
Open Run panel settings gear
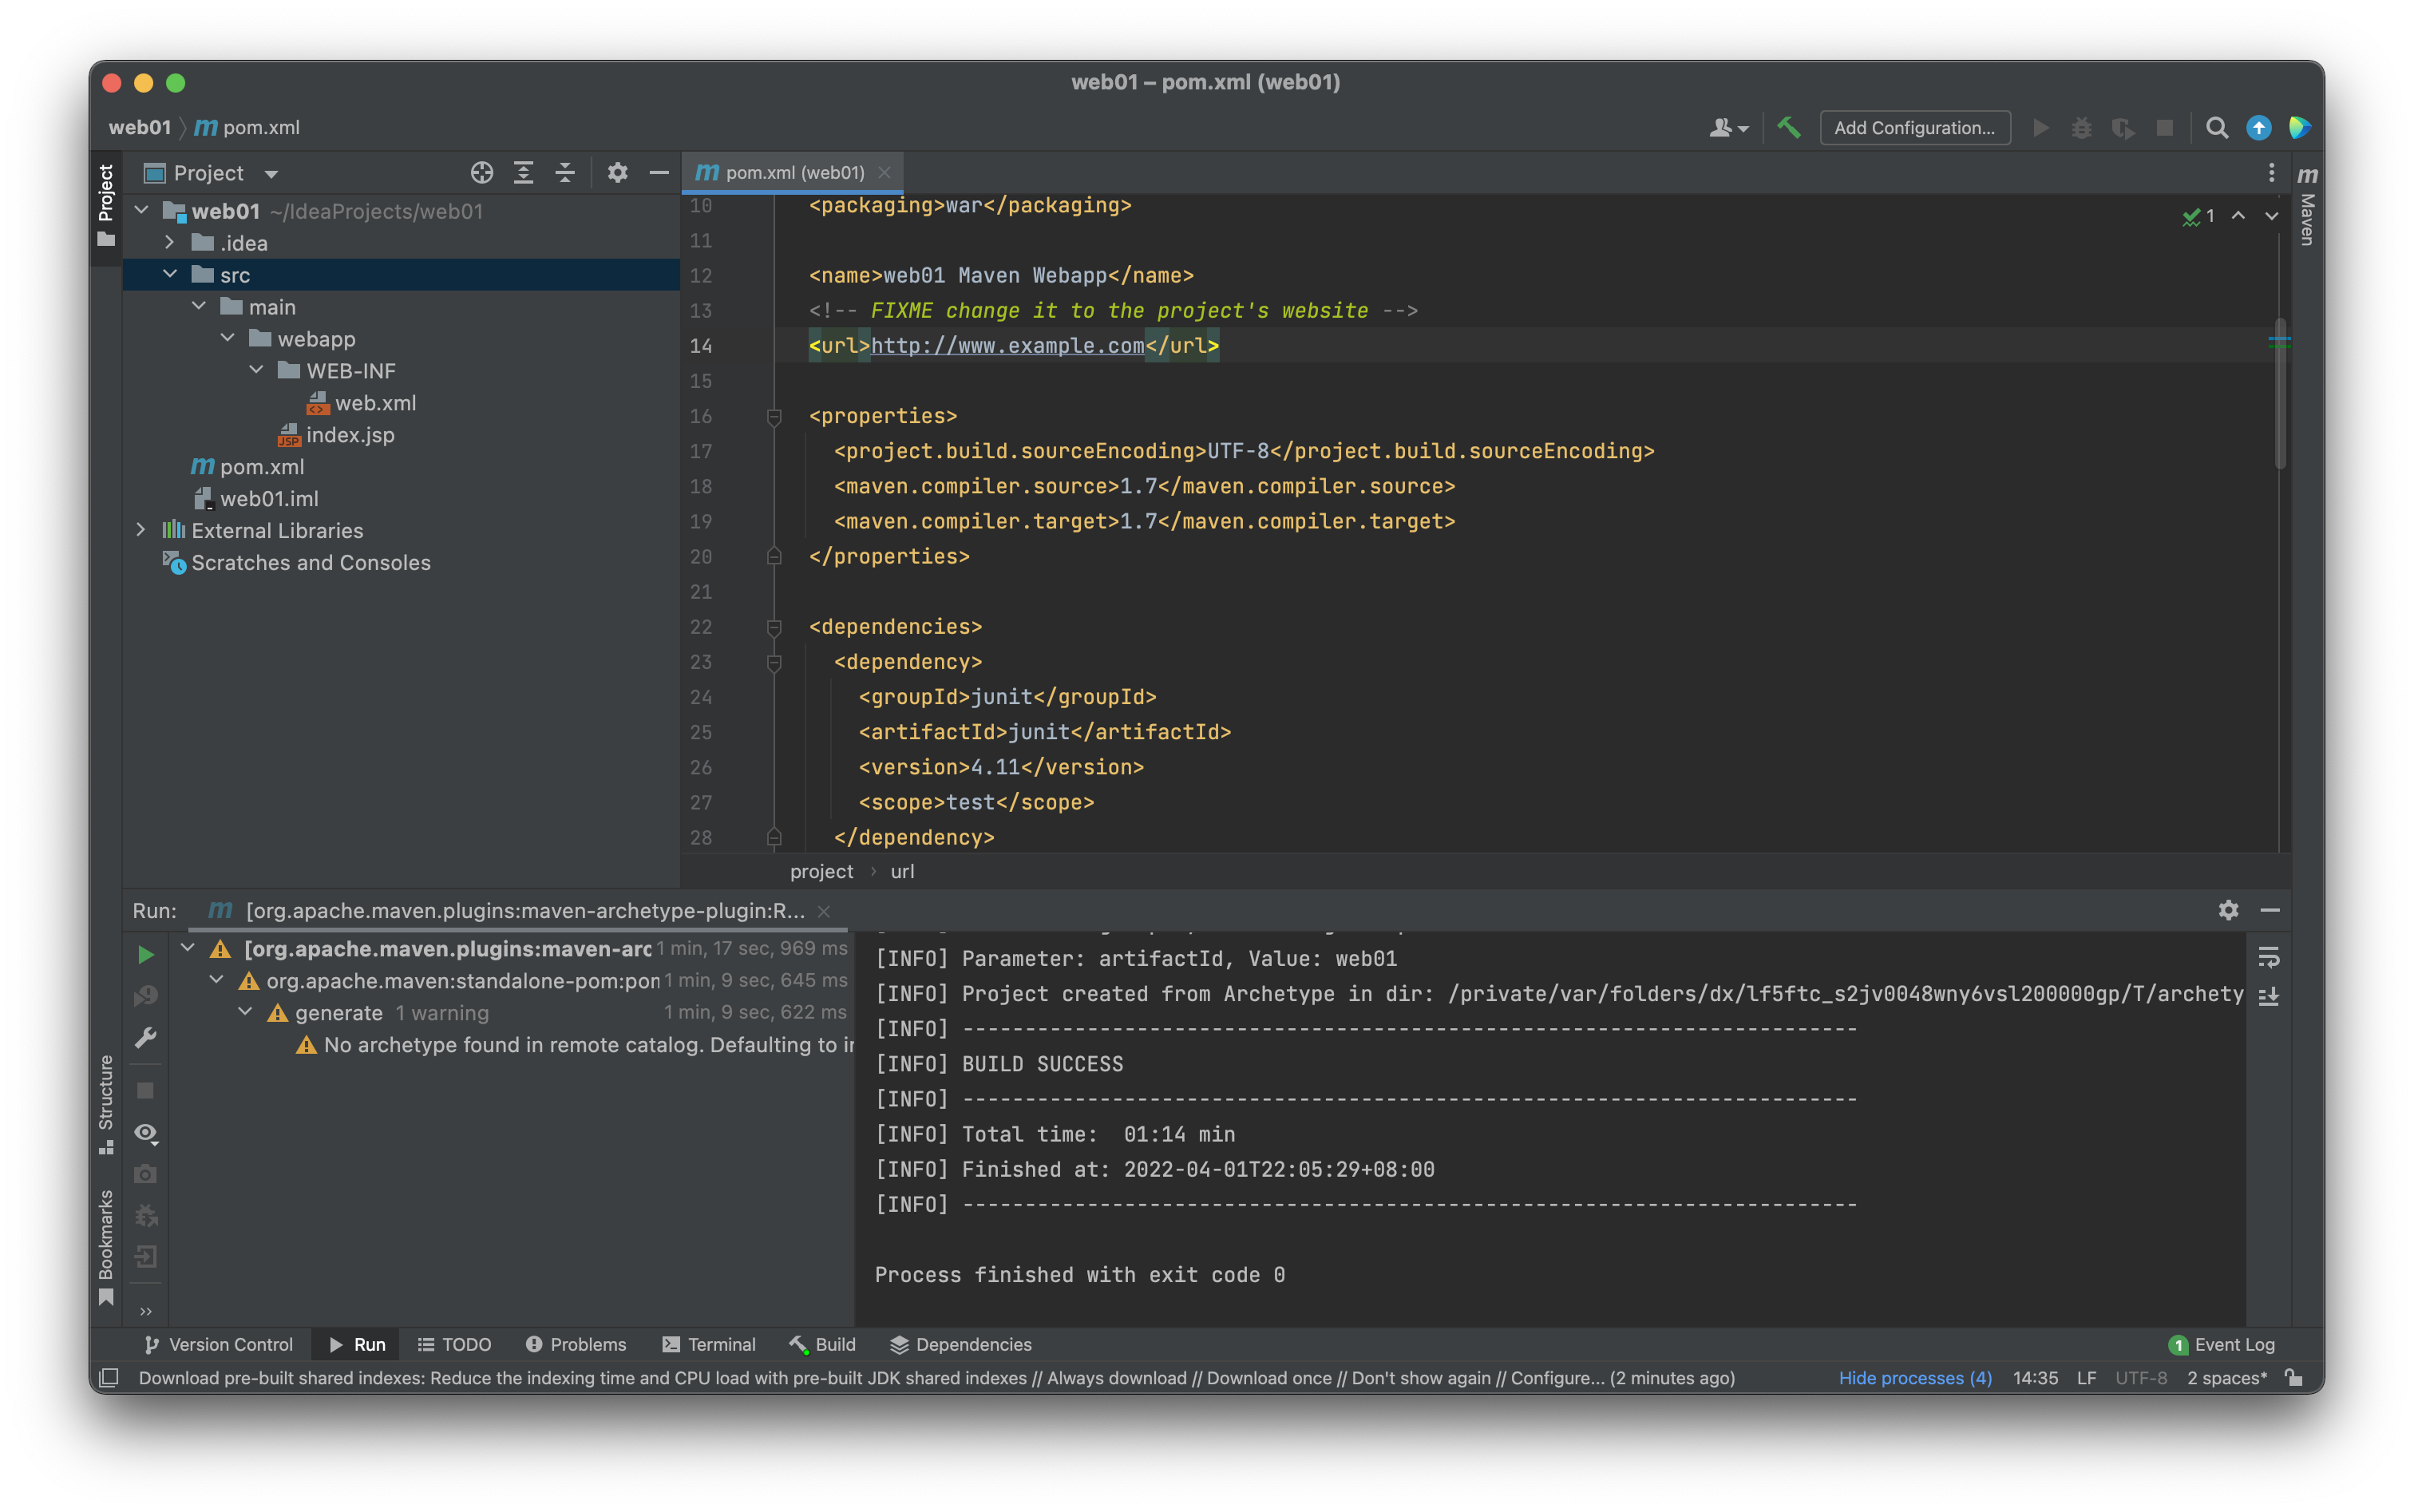[x=2228, y=910]
